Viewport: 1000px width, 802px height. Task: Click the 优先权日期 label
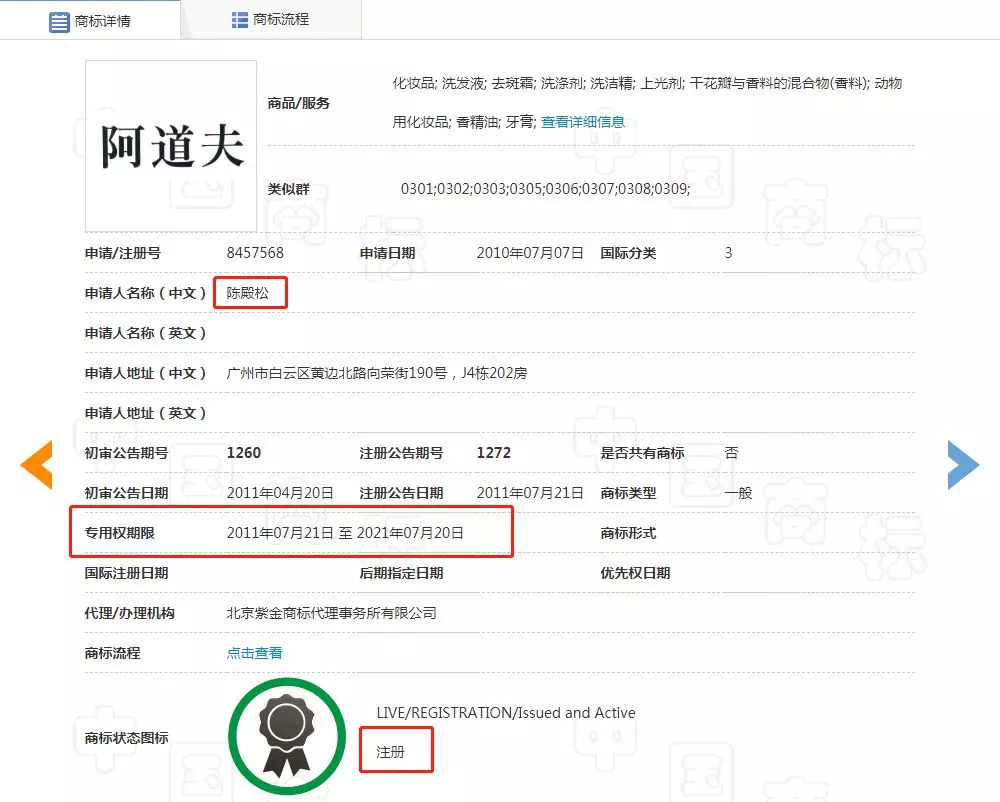(x=635, y=573)
